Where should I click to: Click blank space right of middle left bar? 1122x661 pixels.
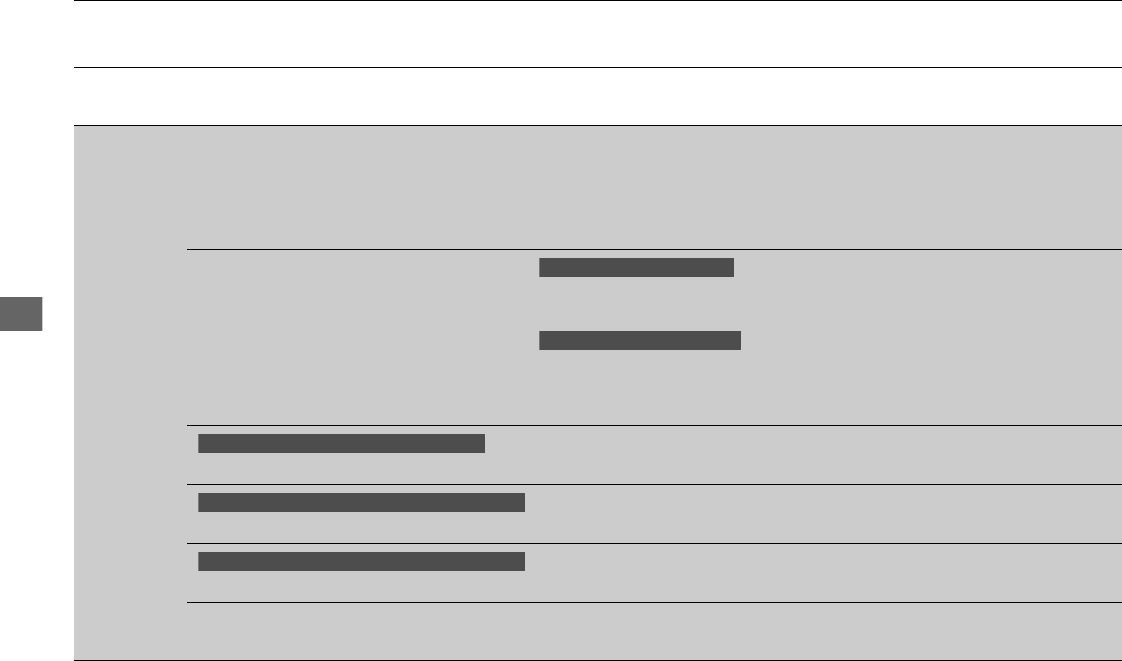(823, 514)
